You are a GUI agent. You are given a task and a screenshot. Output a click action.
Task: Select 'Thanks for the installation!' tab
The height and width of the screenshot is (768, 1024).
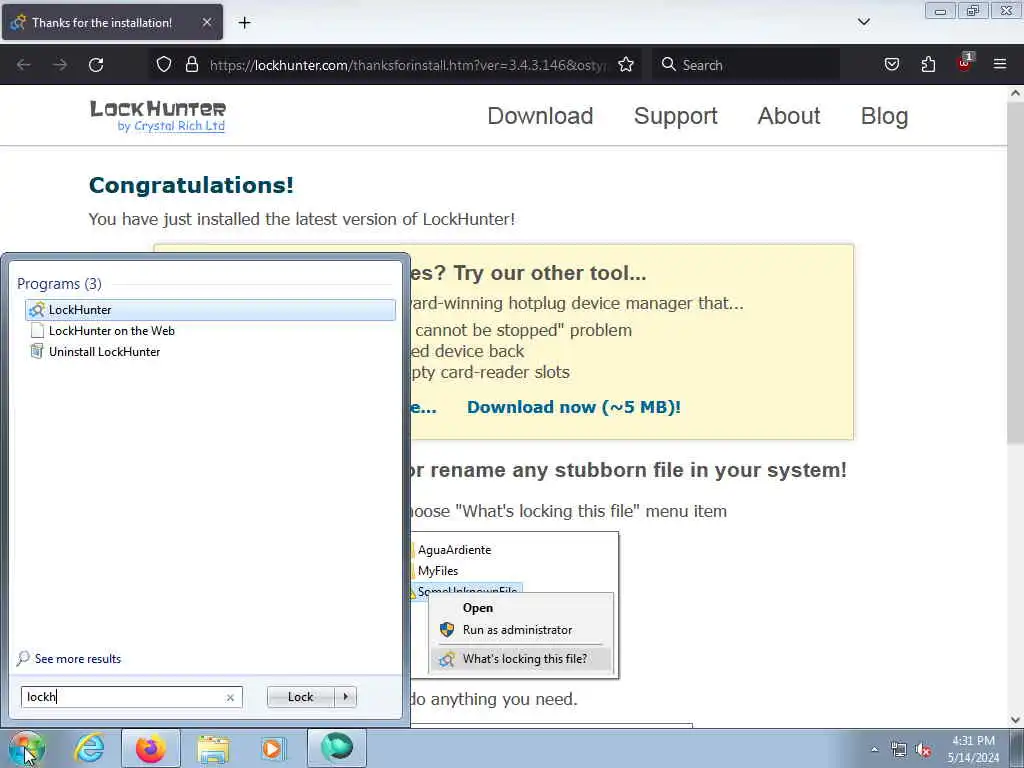click(112, 23)
